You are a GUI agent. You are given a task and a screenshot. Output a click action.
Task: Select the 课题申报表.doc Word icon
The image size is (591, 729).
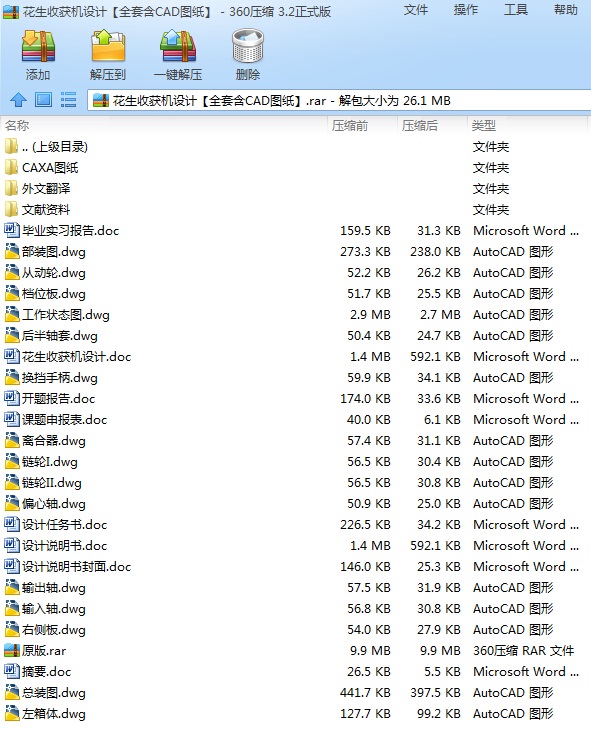click(x=11, y=419)
